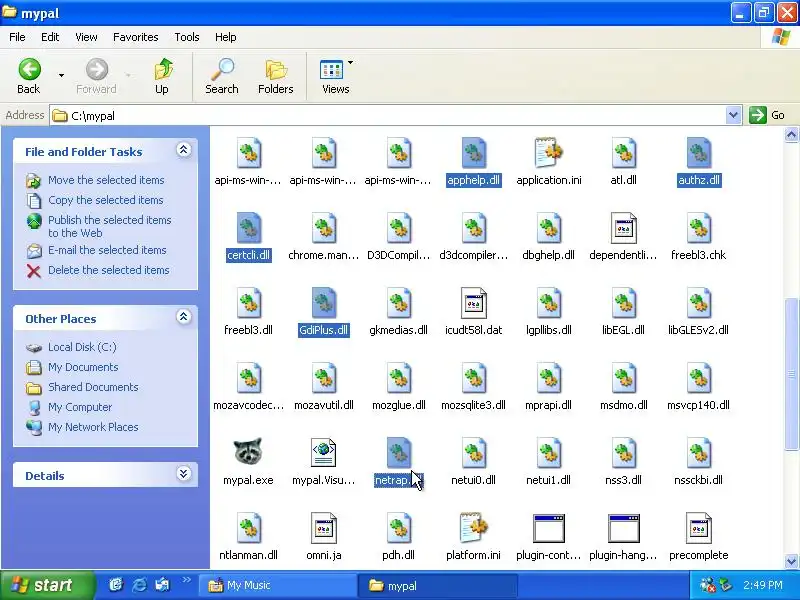
Task: Open the Edit menu
Action: coord(50,37)
